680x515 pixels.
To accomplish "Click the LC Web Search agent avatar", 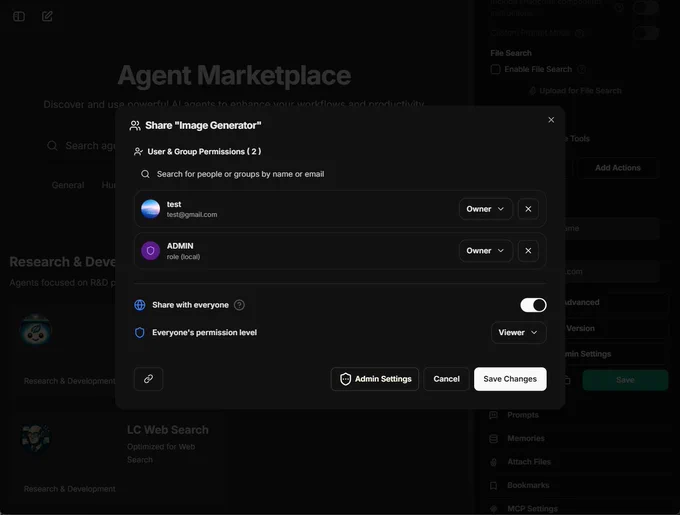I will pos(36,438).
